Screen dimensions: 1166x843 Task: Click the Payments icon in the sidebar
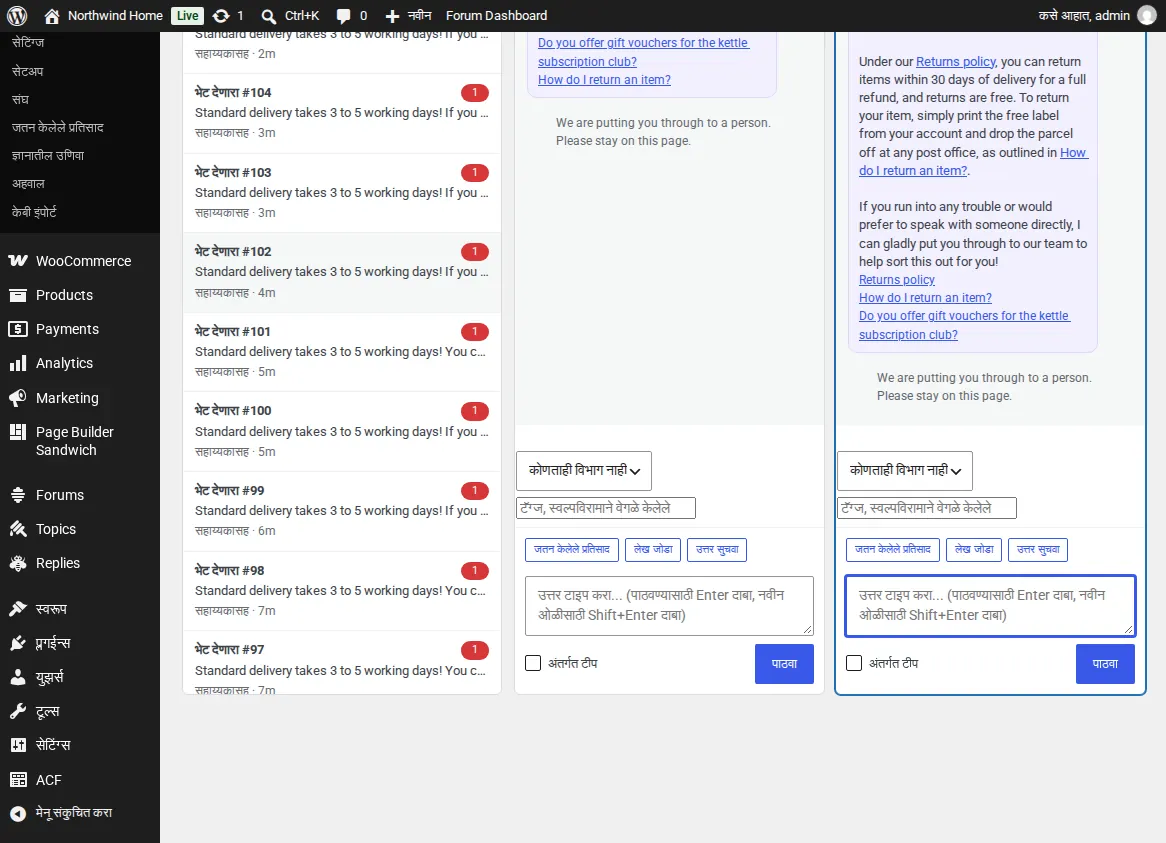pos(18,329)
